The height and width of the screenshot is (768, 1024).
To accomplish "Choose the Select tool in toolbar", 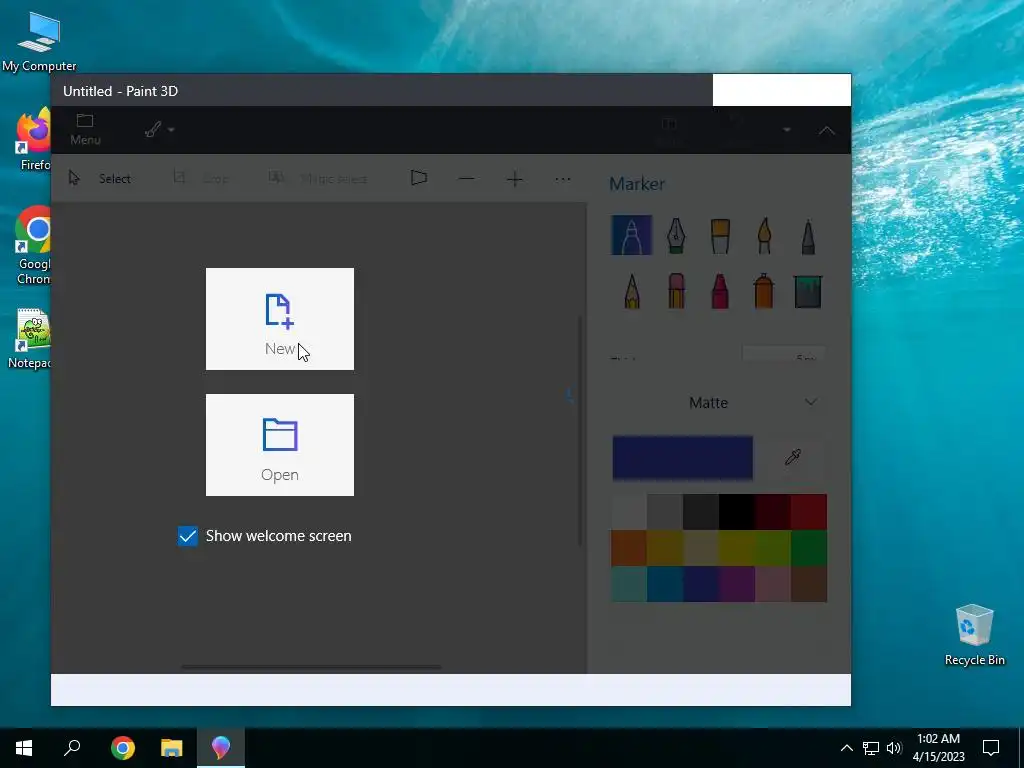I will (100, 178).
